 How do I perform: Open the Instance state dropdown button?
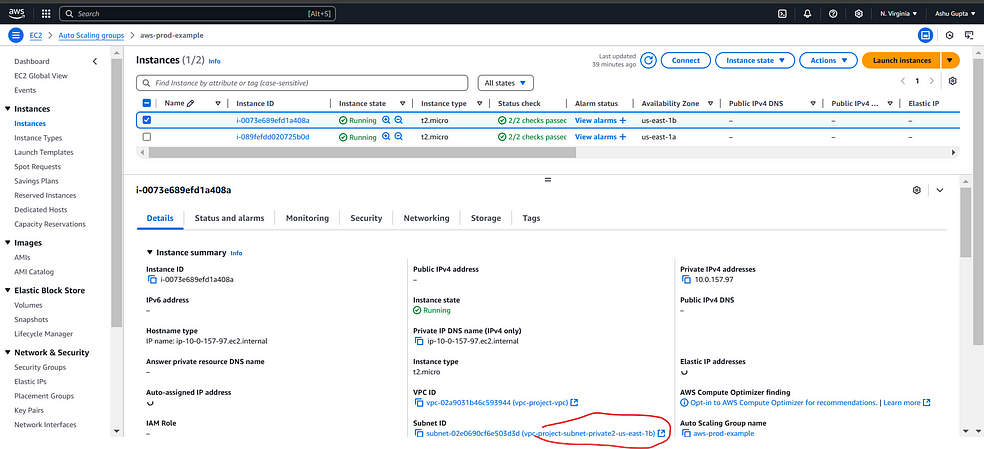pos(755,60)
